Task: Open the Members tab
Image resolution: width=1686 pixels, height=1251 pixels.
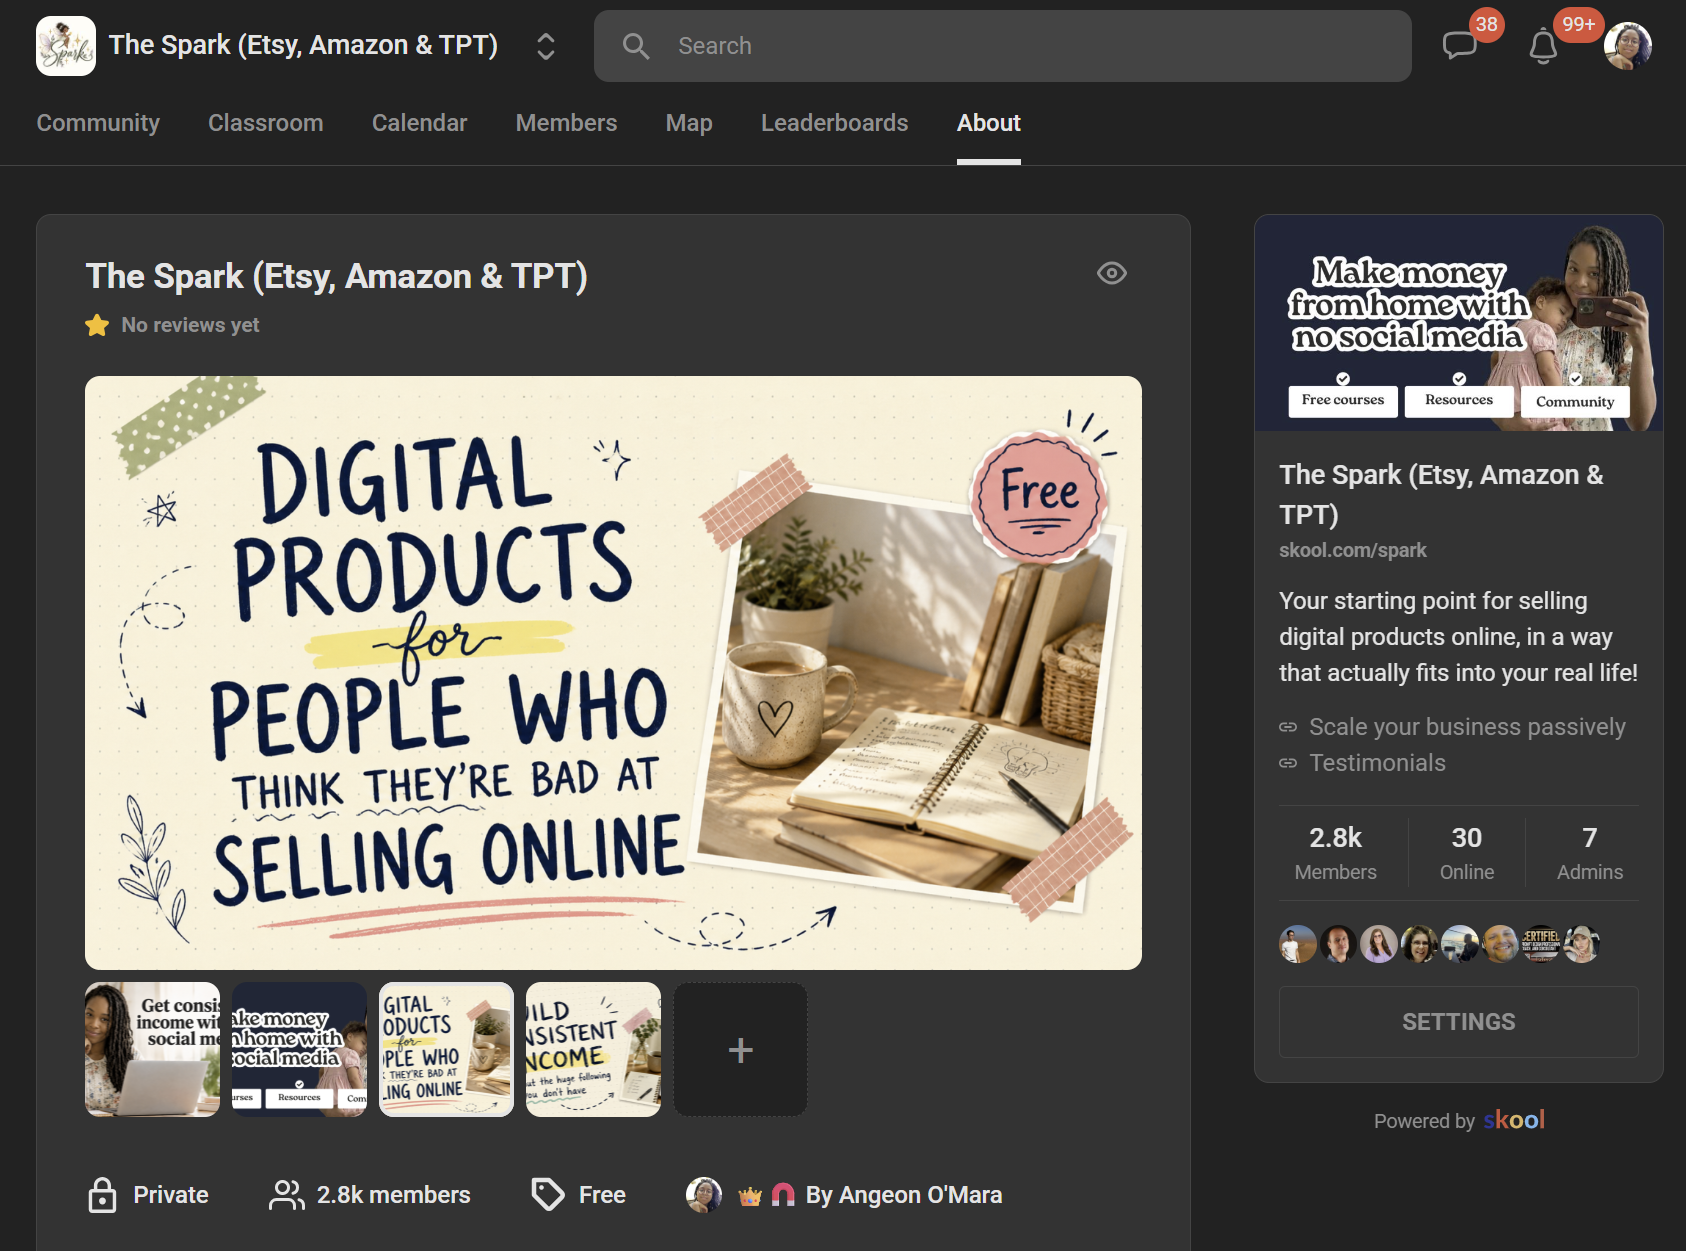Action: coord(567,123)
